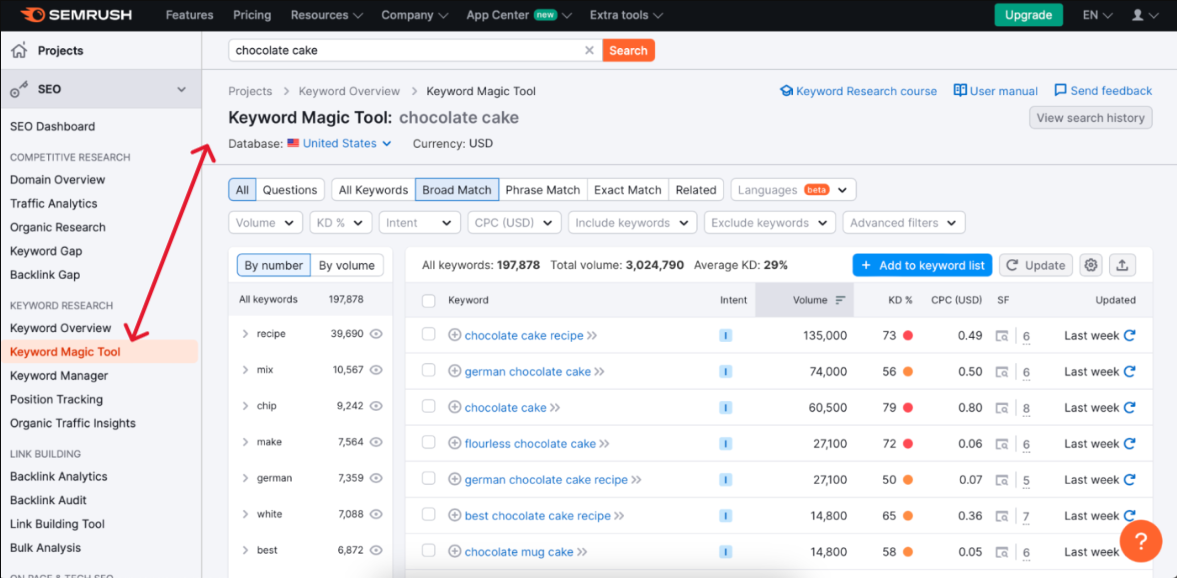Add chocolate mug cake via plus icon
Image resolution: width=1177 pixels, height=578 pixels.
[x=454, y=552]
